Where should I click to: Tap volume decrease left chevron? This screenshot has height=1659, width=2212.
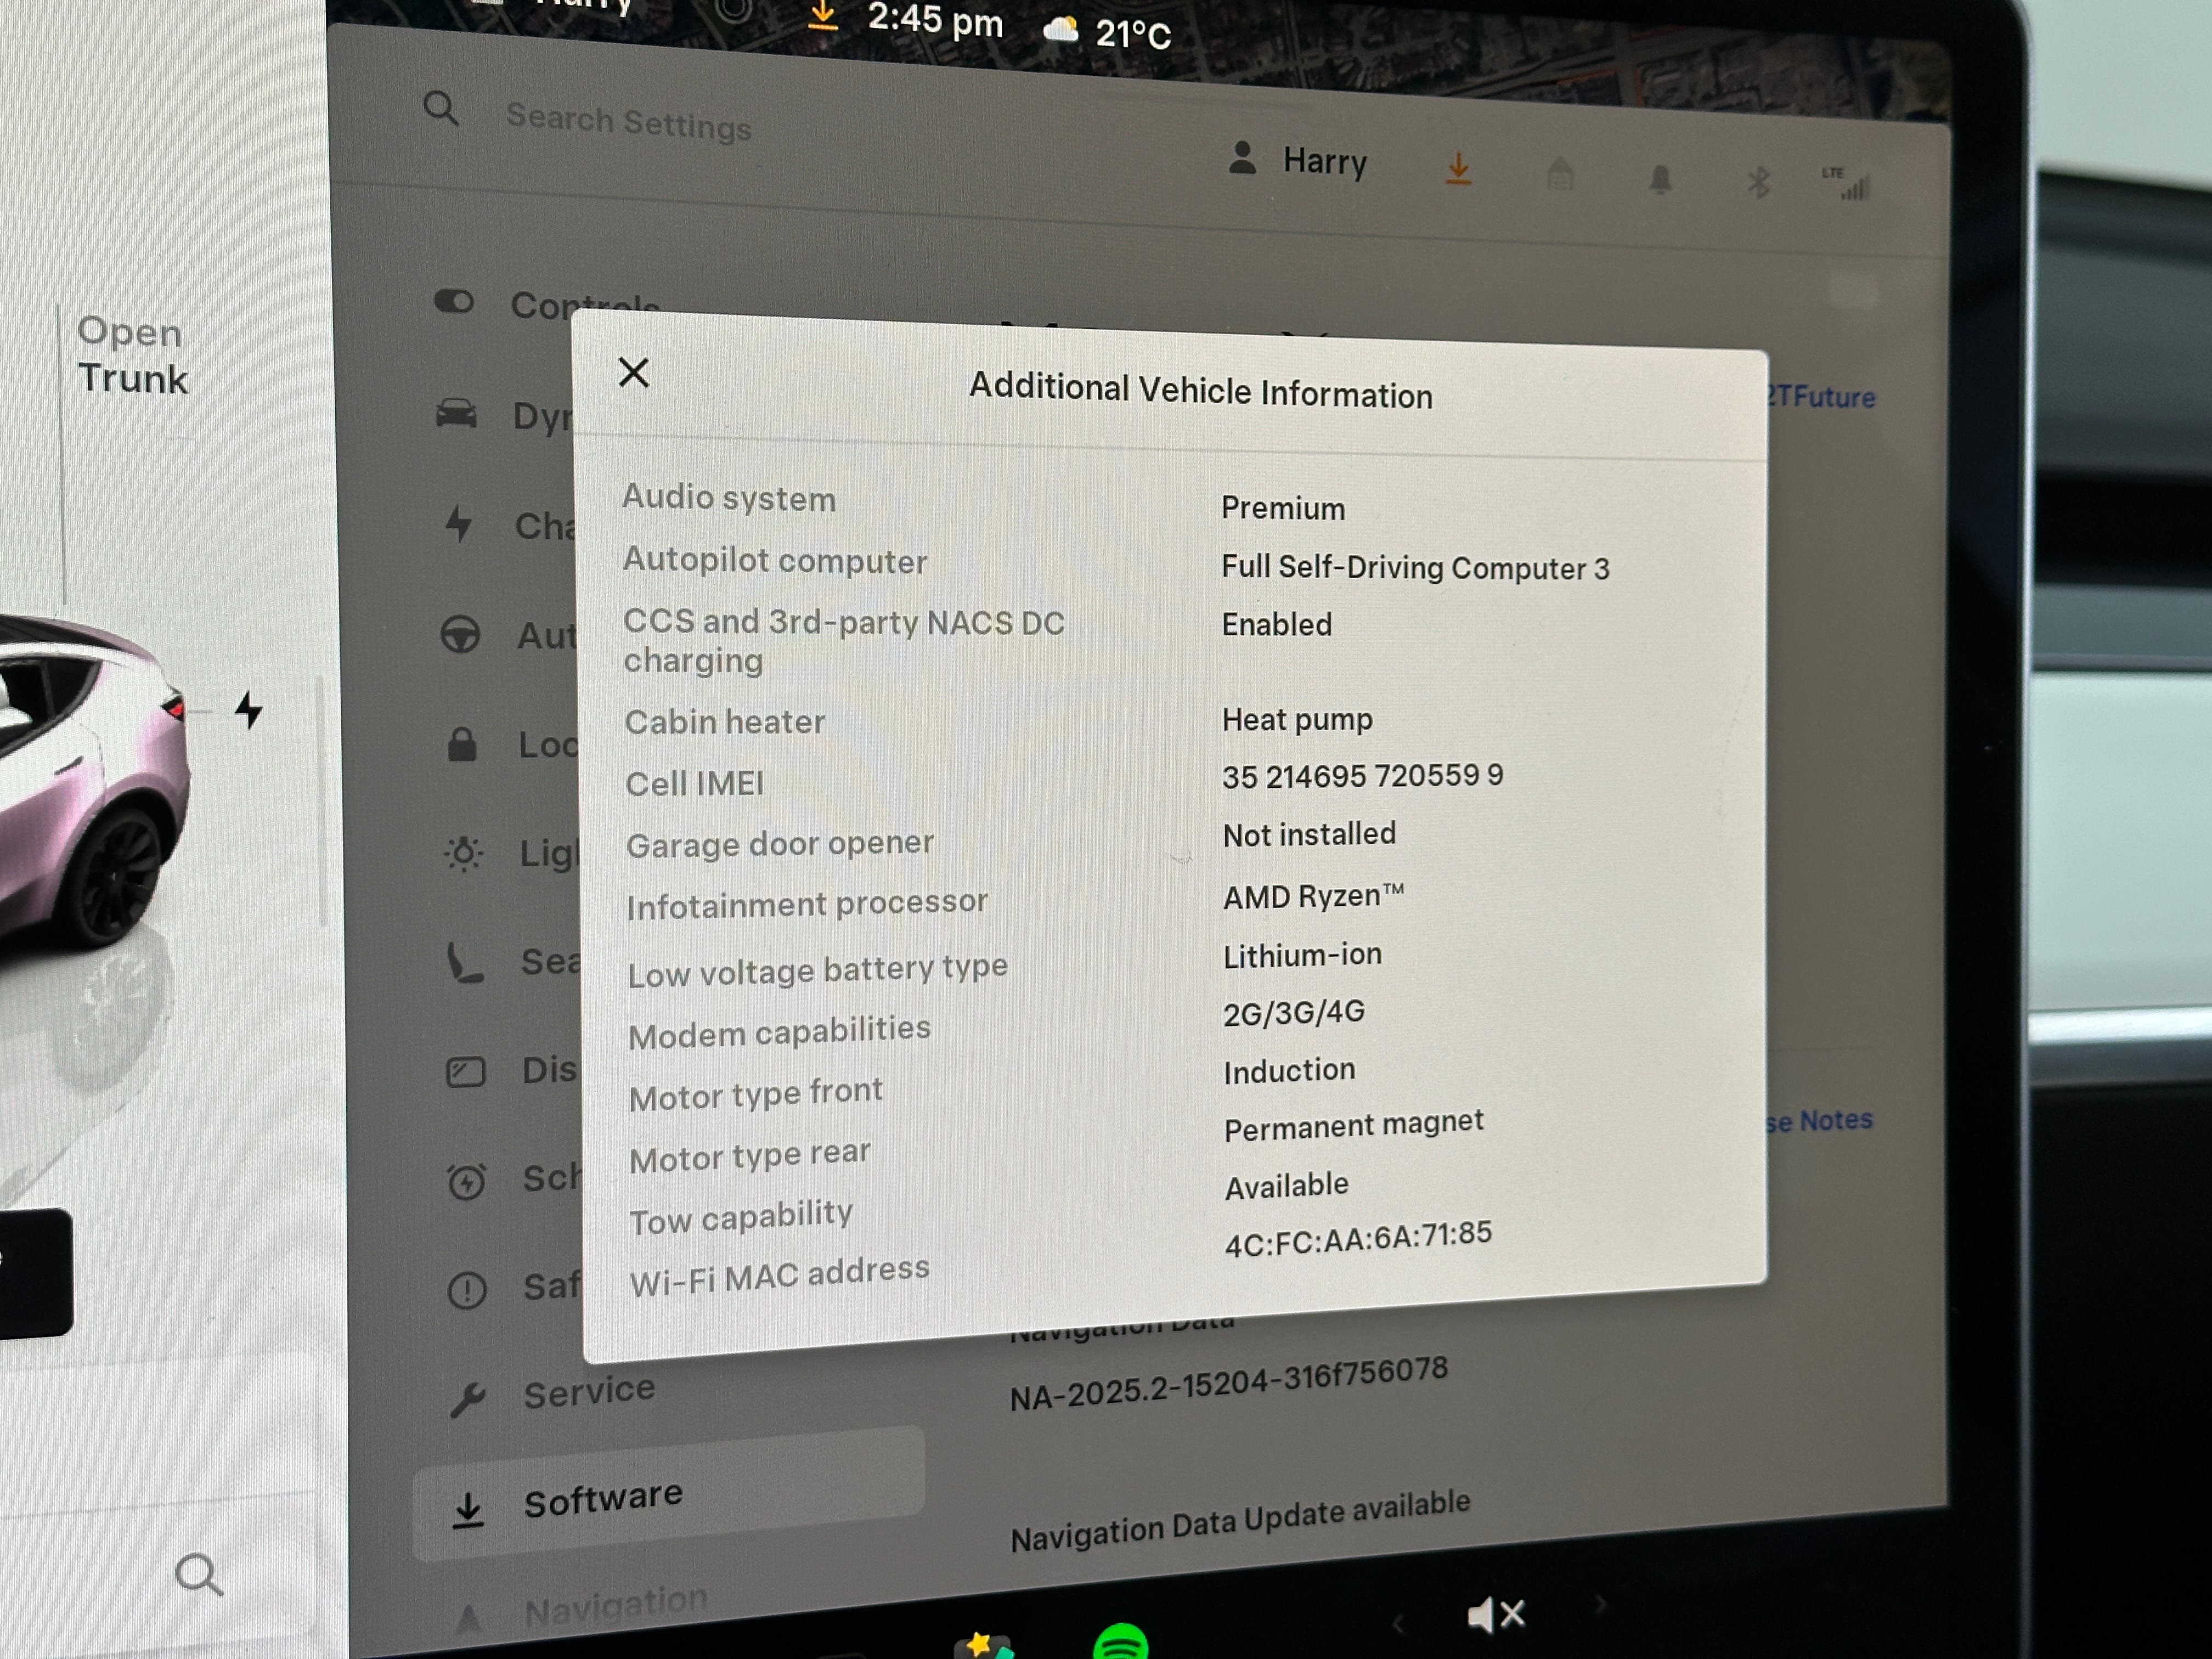pyautogui.click(x=1399, y=1623)
